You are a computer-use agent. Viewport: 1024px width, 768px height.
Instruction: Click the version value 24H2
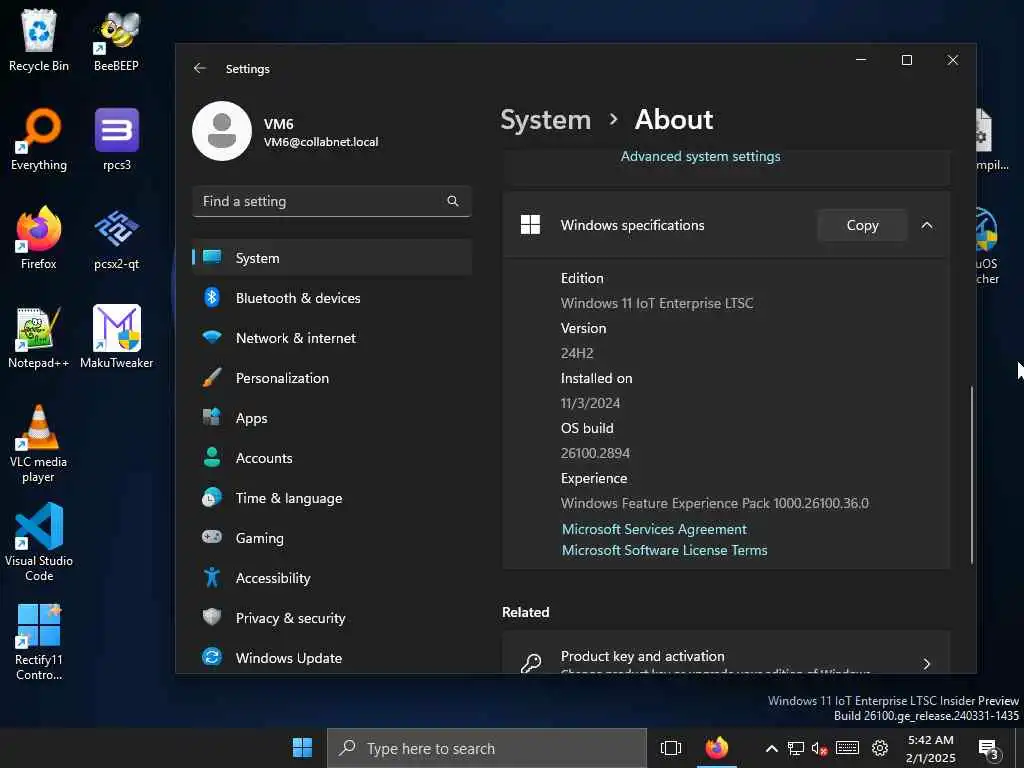(577, 353)
